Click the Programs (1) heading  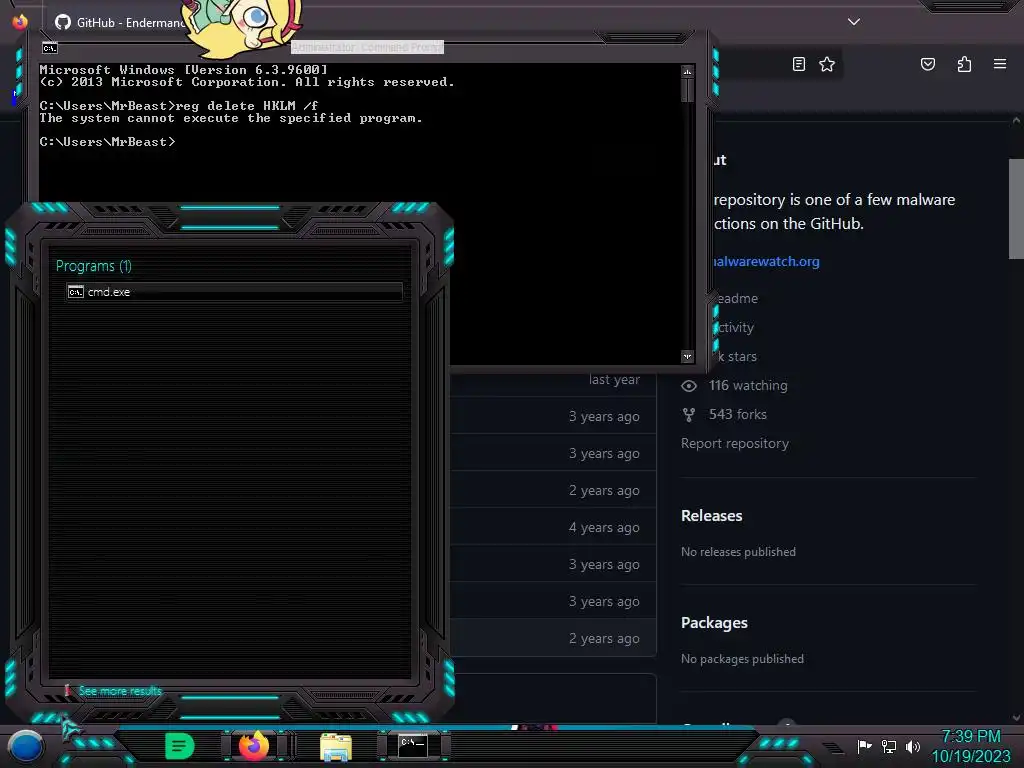93,266
